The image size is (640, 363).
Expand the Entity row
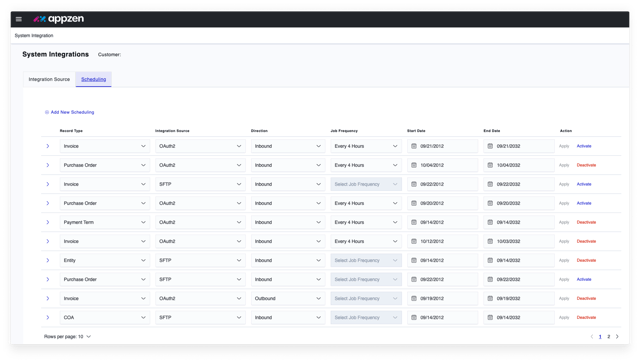click(x=48, y=261)
